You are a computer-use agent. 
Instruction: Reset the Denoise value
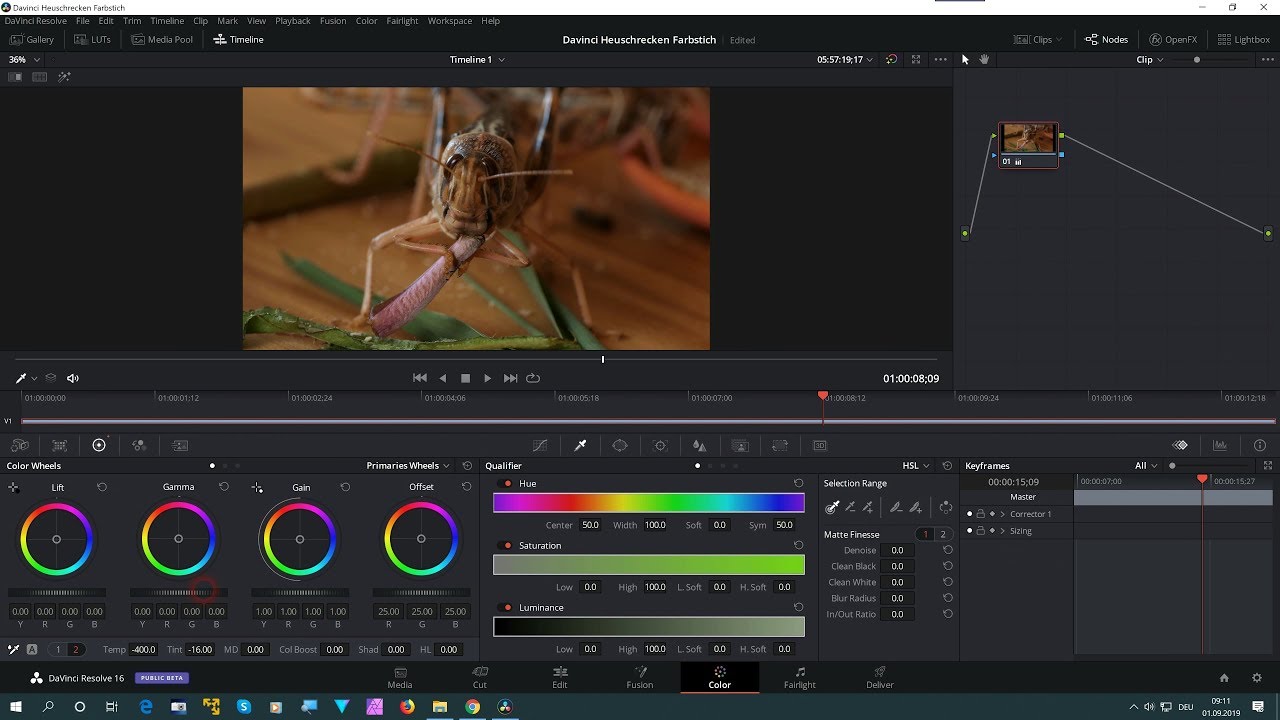[x=948, y=550]
